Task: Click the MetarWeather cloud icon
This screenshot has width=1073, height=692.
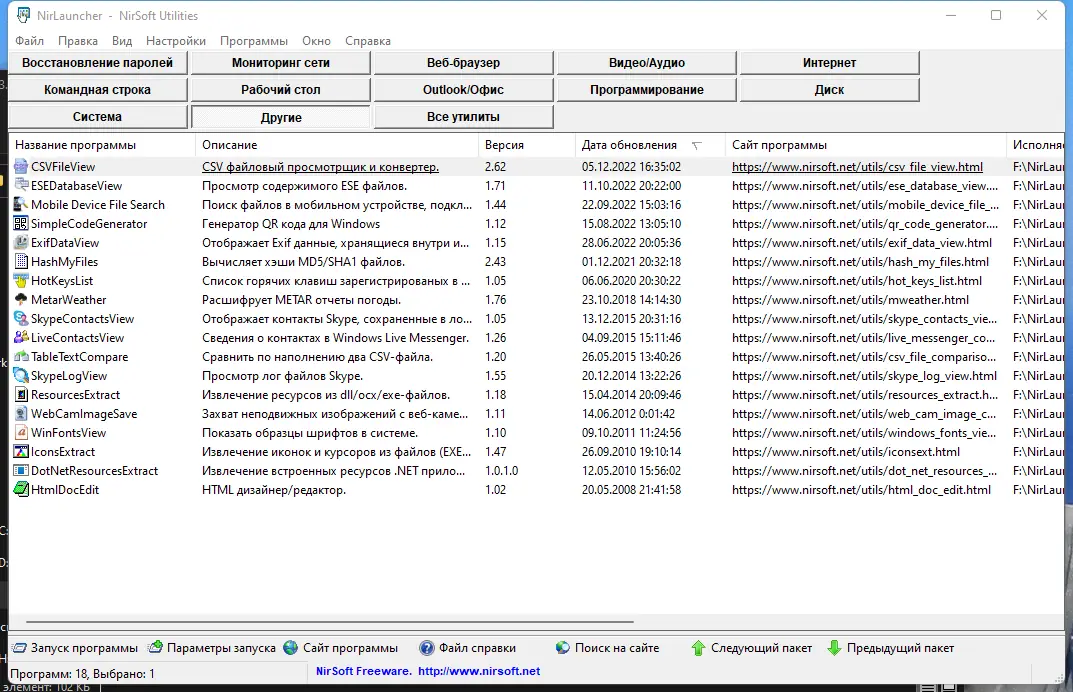Action: pos(21,300)
